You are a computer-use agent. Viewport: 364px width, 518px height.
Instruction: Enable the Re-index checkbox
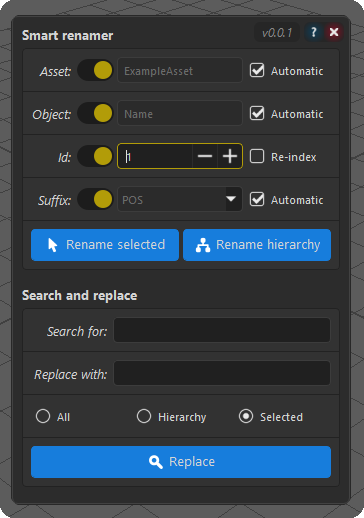pos(257,156)
